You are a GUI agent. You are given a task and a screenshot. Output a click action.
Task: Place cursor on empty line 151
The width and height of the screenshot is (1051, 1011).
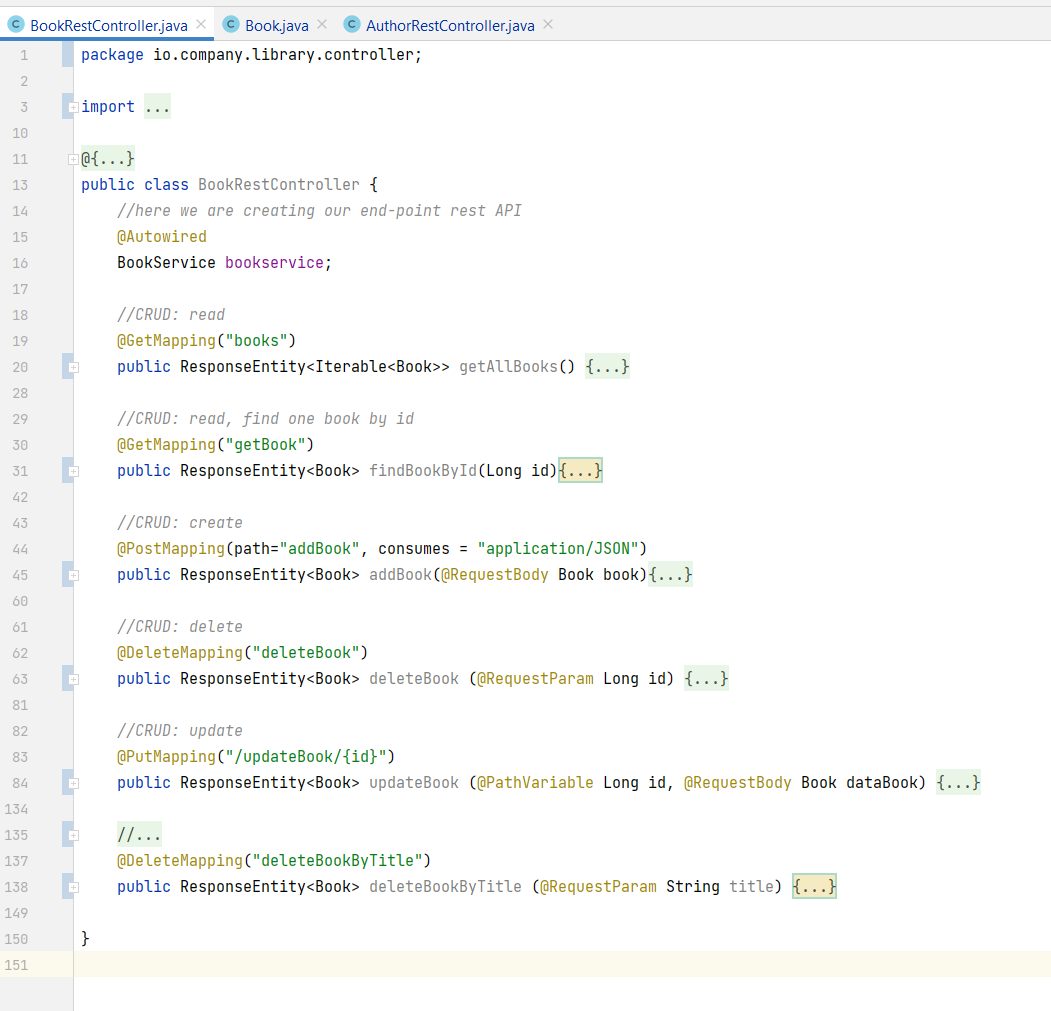click(562, 965)
